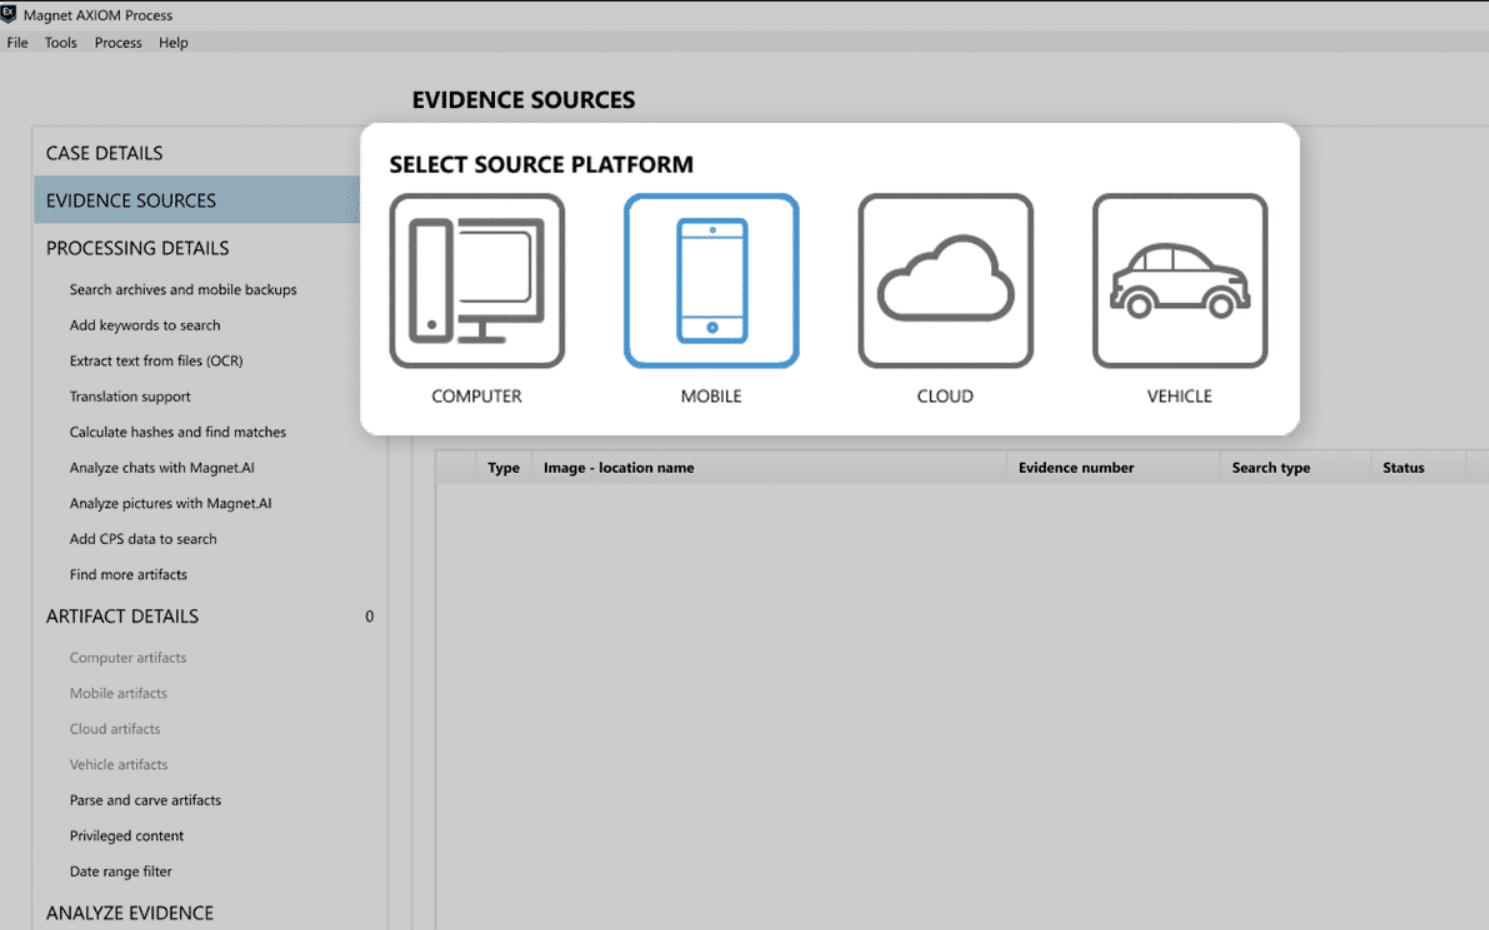The width and height of the screenshot is (1489, 930).
Task: Open the Help menu
Action: tap(173, 43)
